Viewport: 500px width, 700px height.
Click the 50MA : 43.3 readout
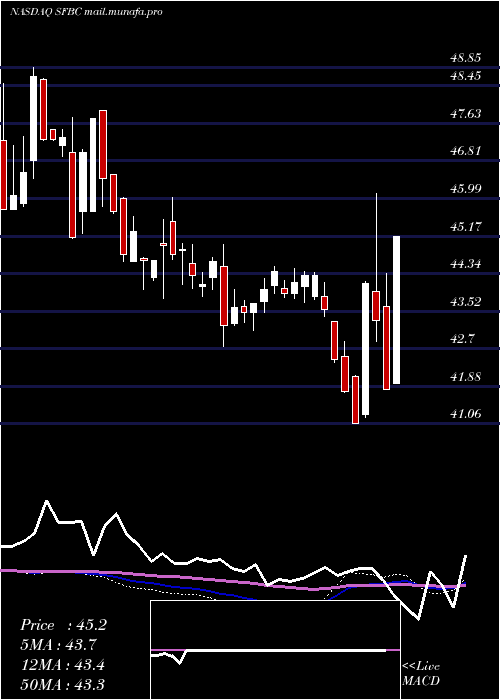(x=62, y=684)
